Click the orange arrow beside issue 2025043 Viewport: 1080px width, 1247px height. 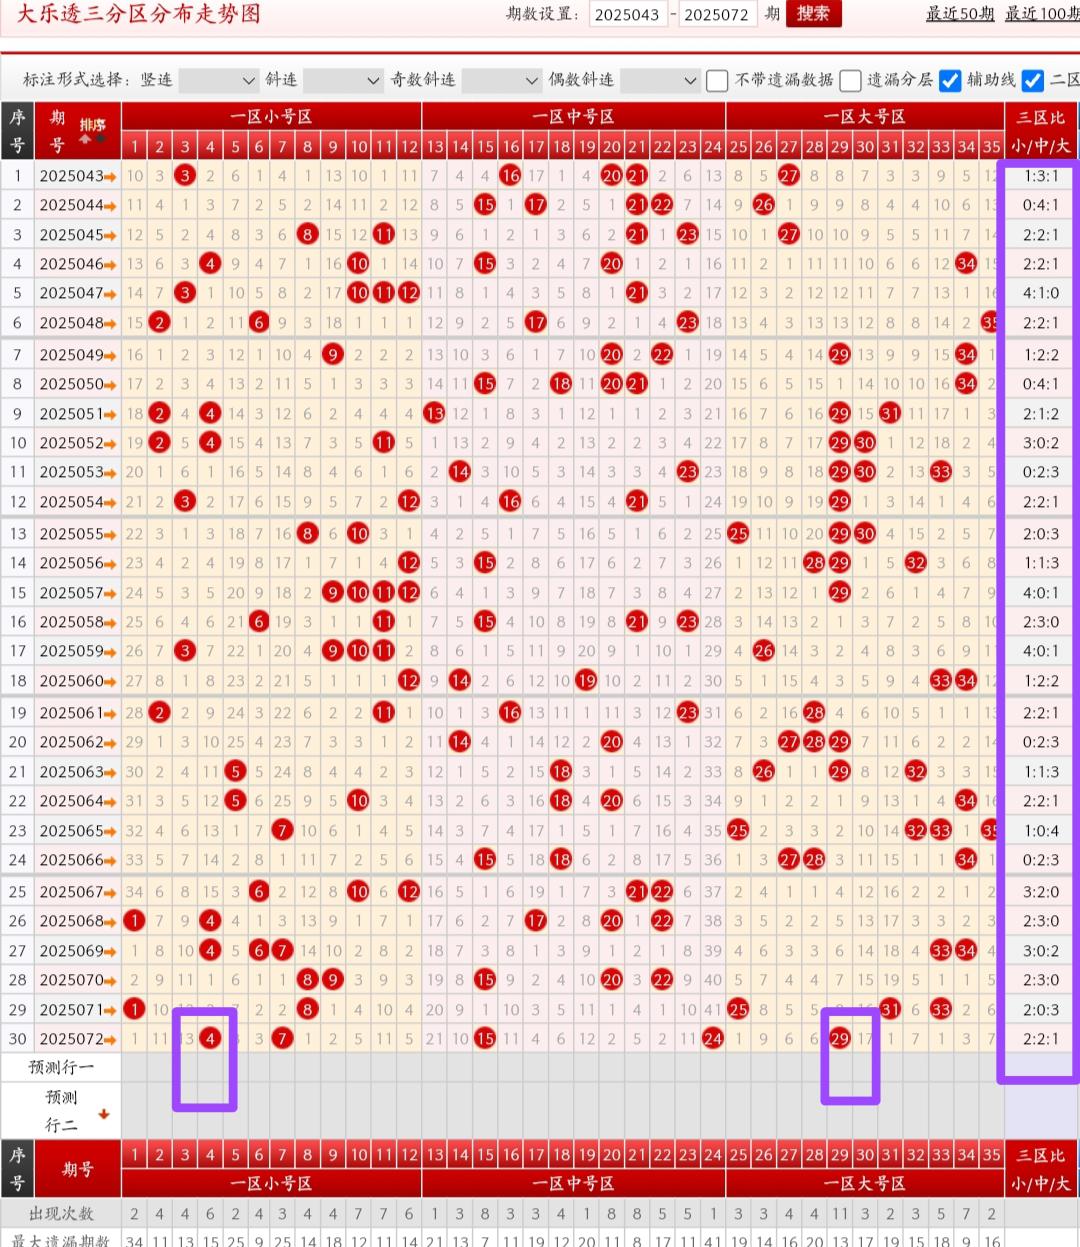(110, 177)
